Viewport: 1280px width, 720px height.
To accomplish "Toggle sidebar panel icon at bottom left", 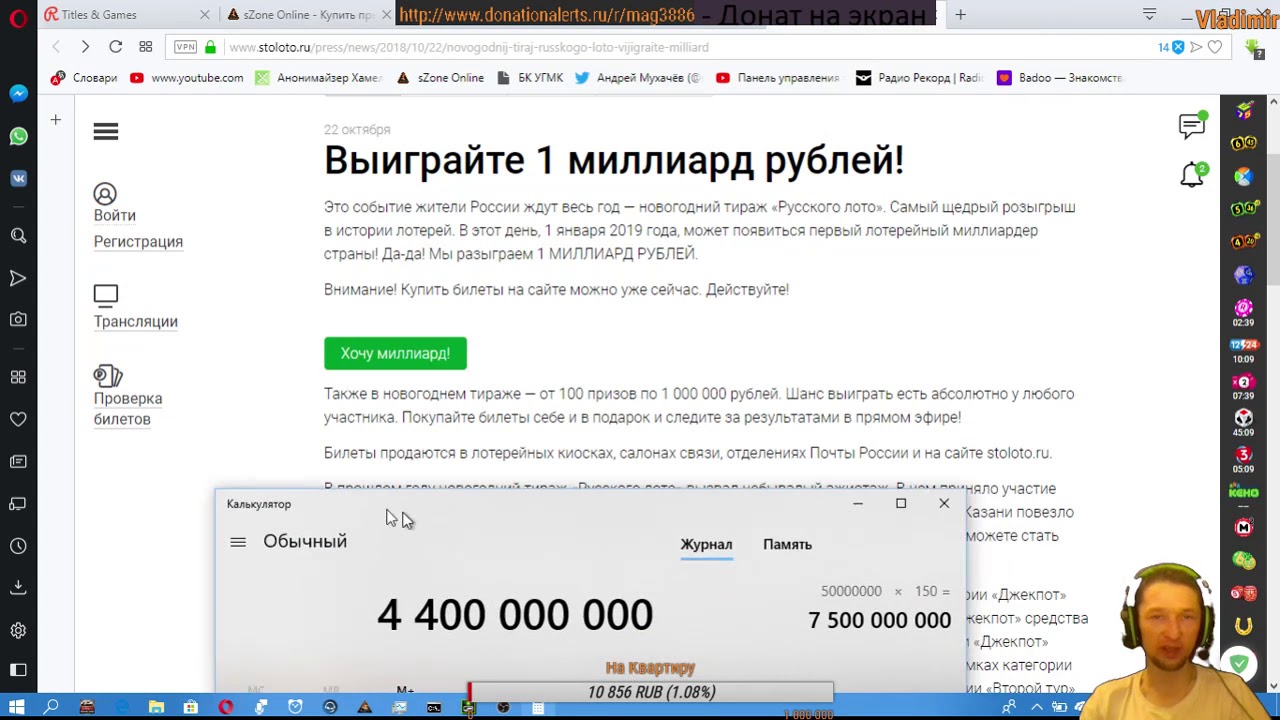I will click(x=18, y=670).
